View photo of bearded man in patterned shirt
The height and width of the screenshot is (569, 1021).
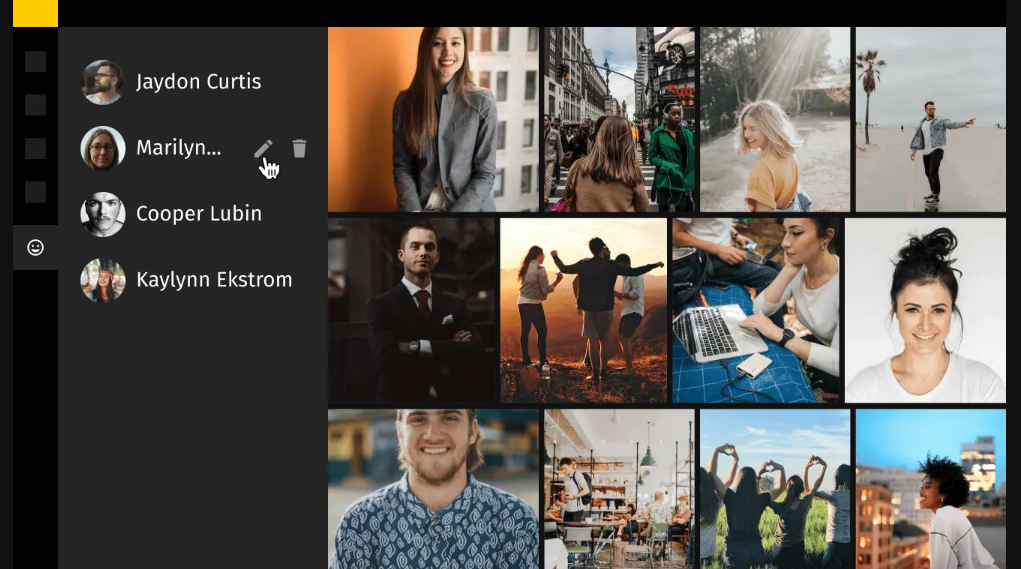pos(433,489)
